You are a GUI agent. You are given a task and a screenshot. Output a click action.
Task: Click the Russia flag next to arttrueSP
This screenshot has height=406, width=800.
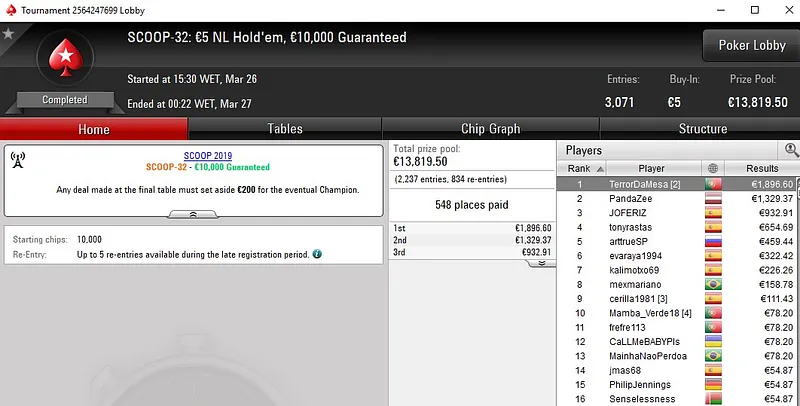pos(713,241)
